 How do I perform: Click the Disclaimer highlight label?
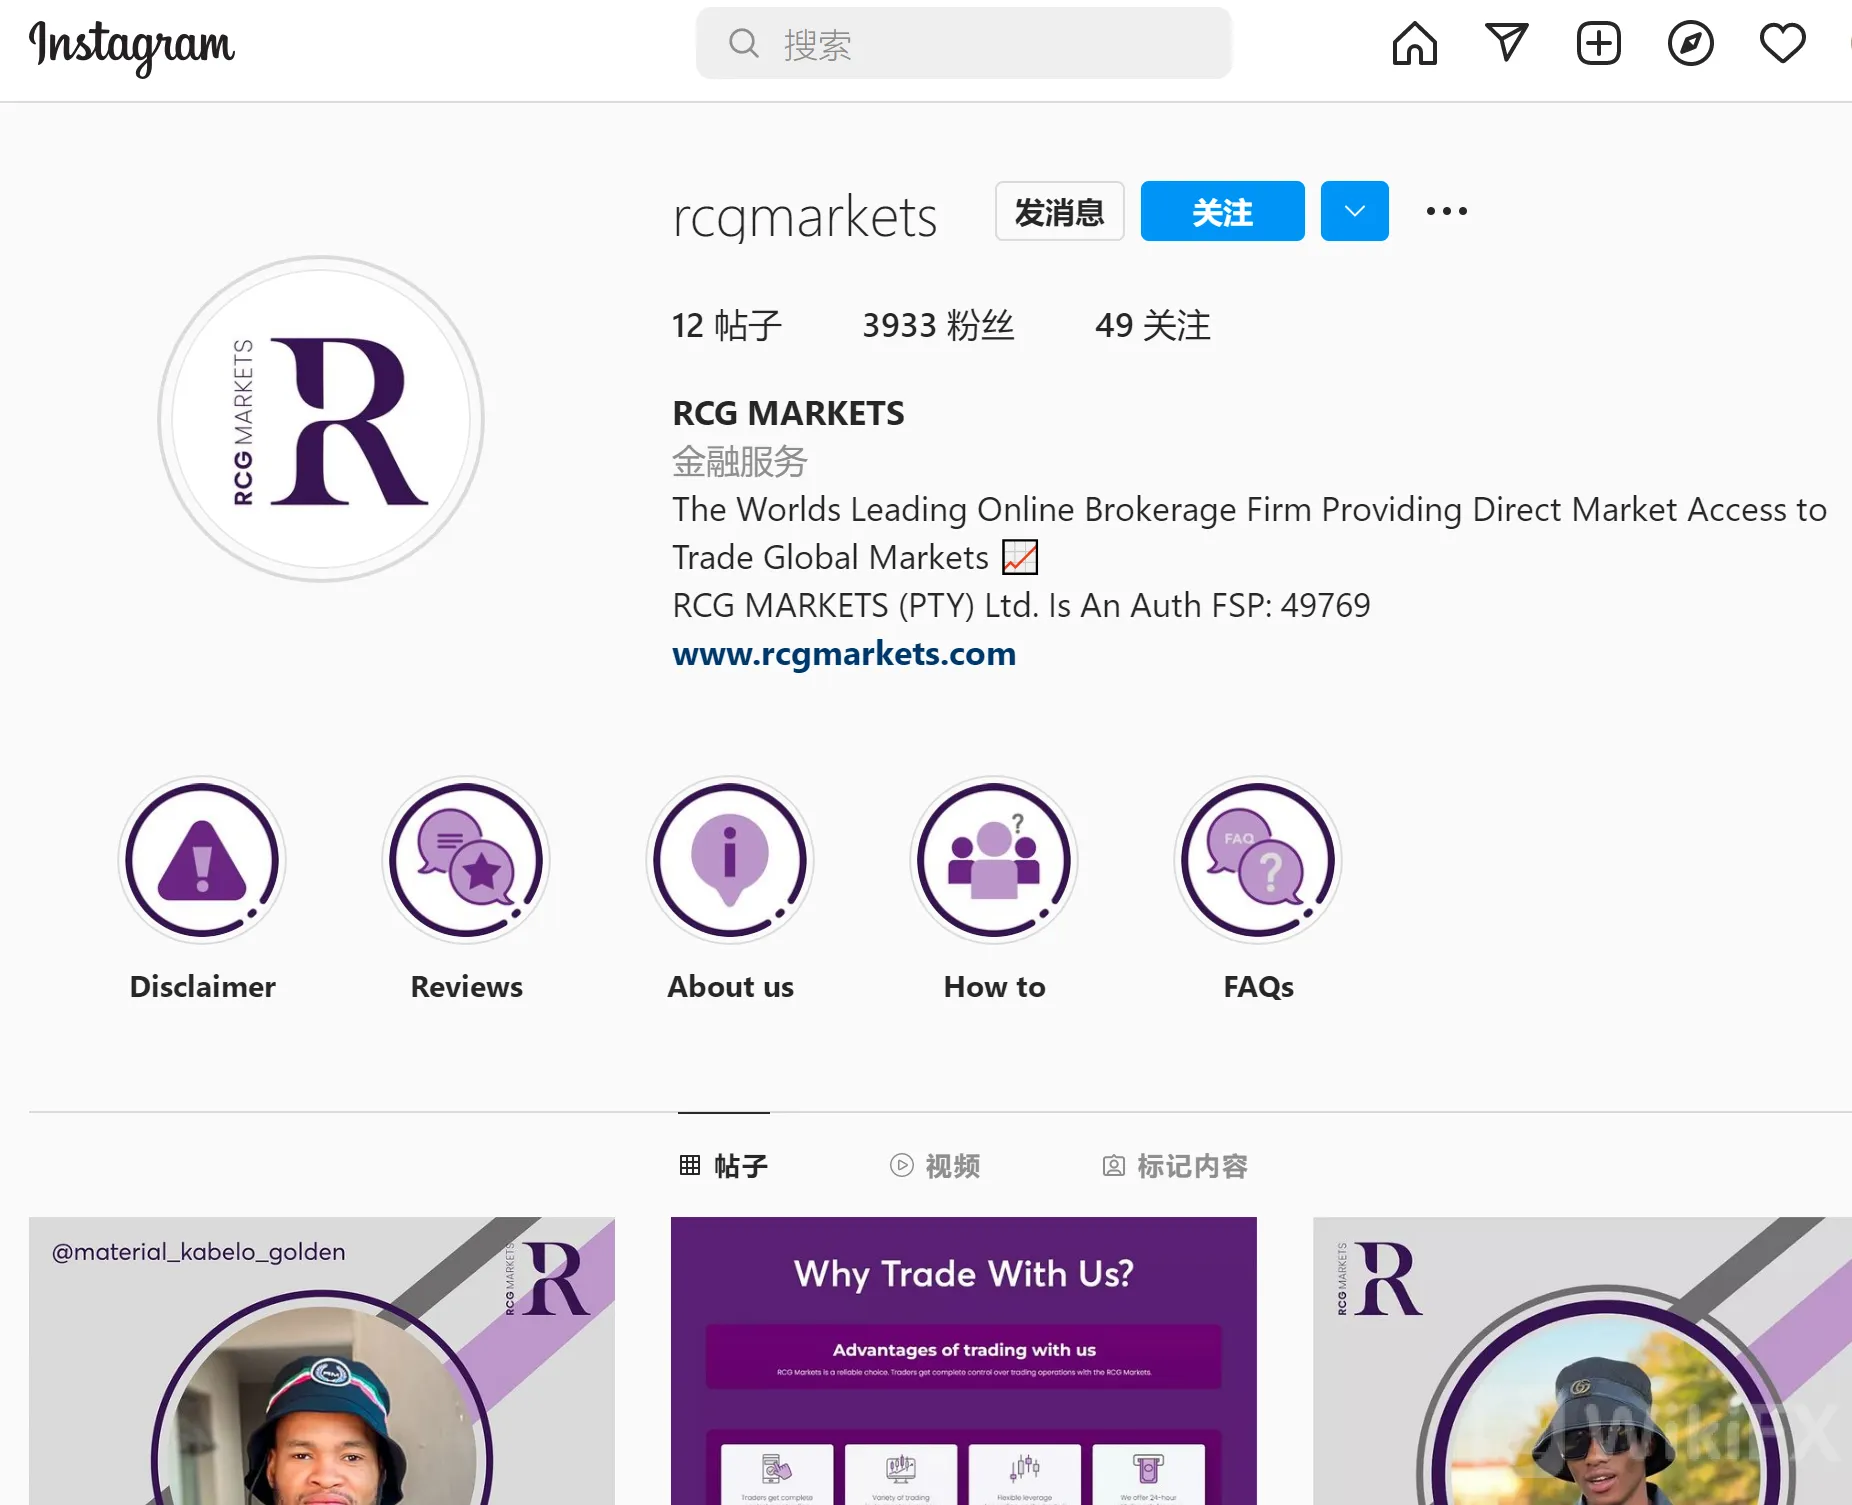click(202, 987)
